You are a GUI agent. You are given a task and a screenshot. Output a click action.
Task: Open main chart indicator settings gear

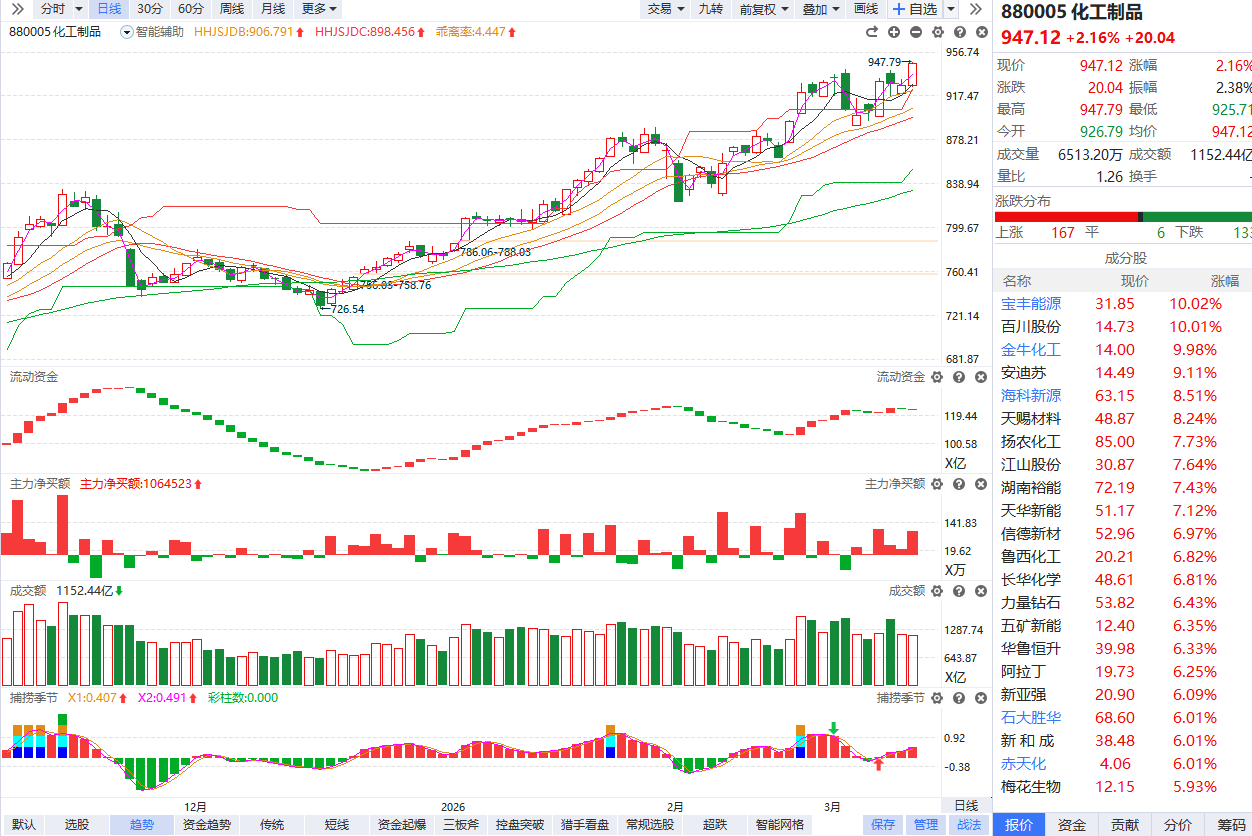(936, 33)
